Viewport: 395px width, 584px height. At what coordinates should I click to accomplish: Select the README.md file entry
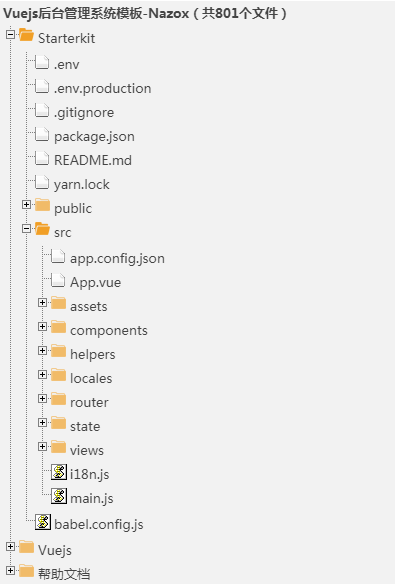pyautogui.click(x=93, y=161)
